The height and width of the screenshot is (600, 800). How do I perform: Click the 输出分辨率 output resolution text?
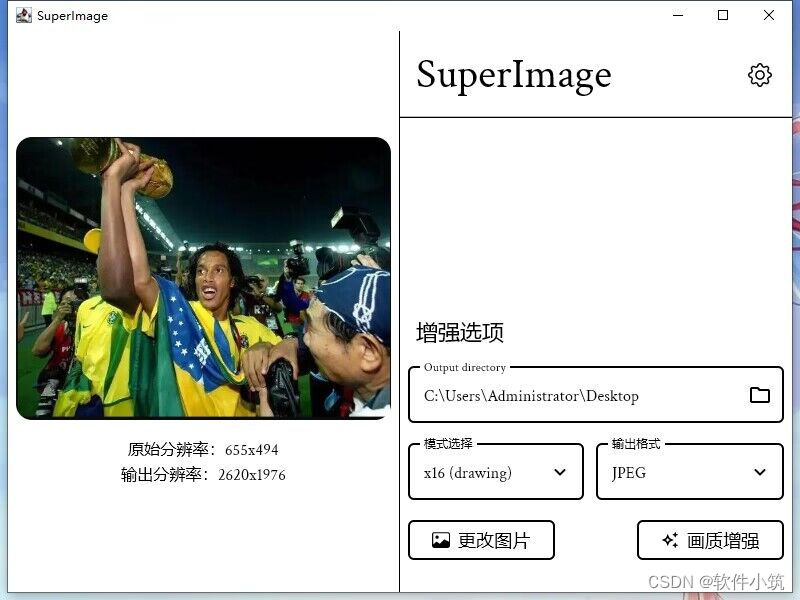(x=203, y=475)
